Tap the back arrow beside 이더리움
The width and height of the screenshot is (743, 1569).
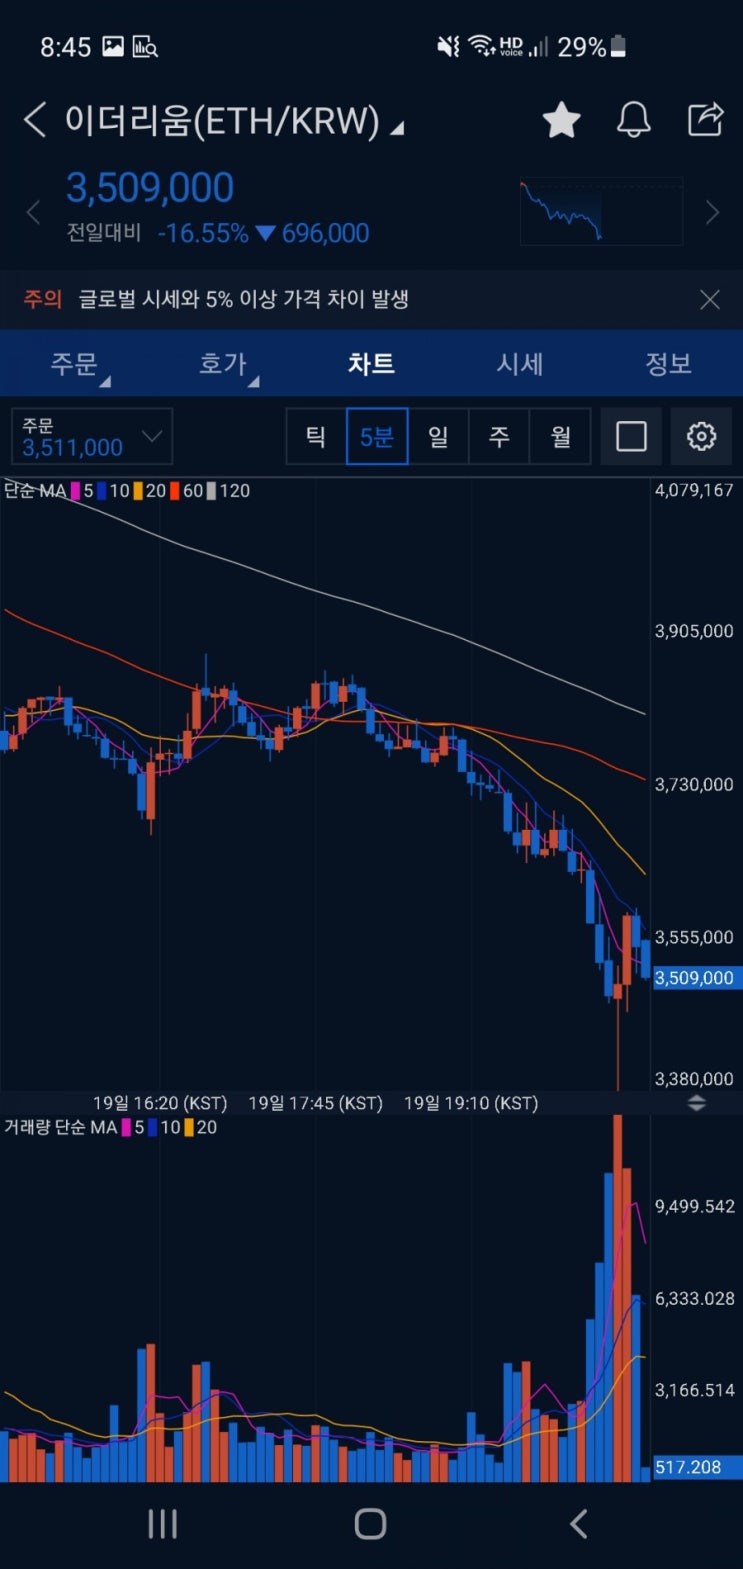pyautogui.click(x=34, y=121)
